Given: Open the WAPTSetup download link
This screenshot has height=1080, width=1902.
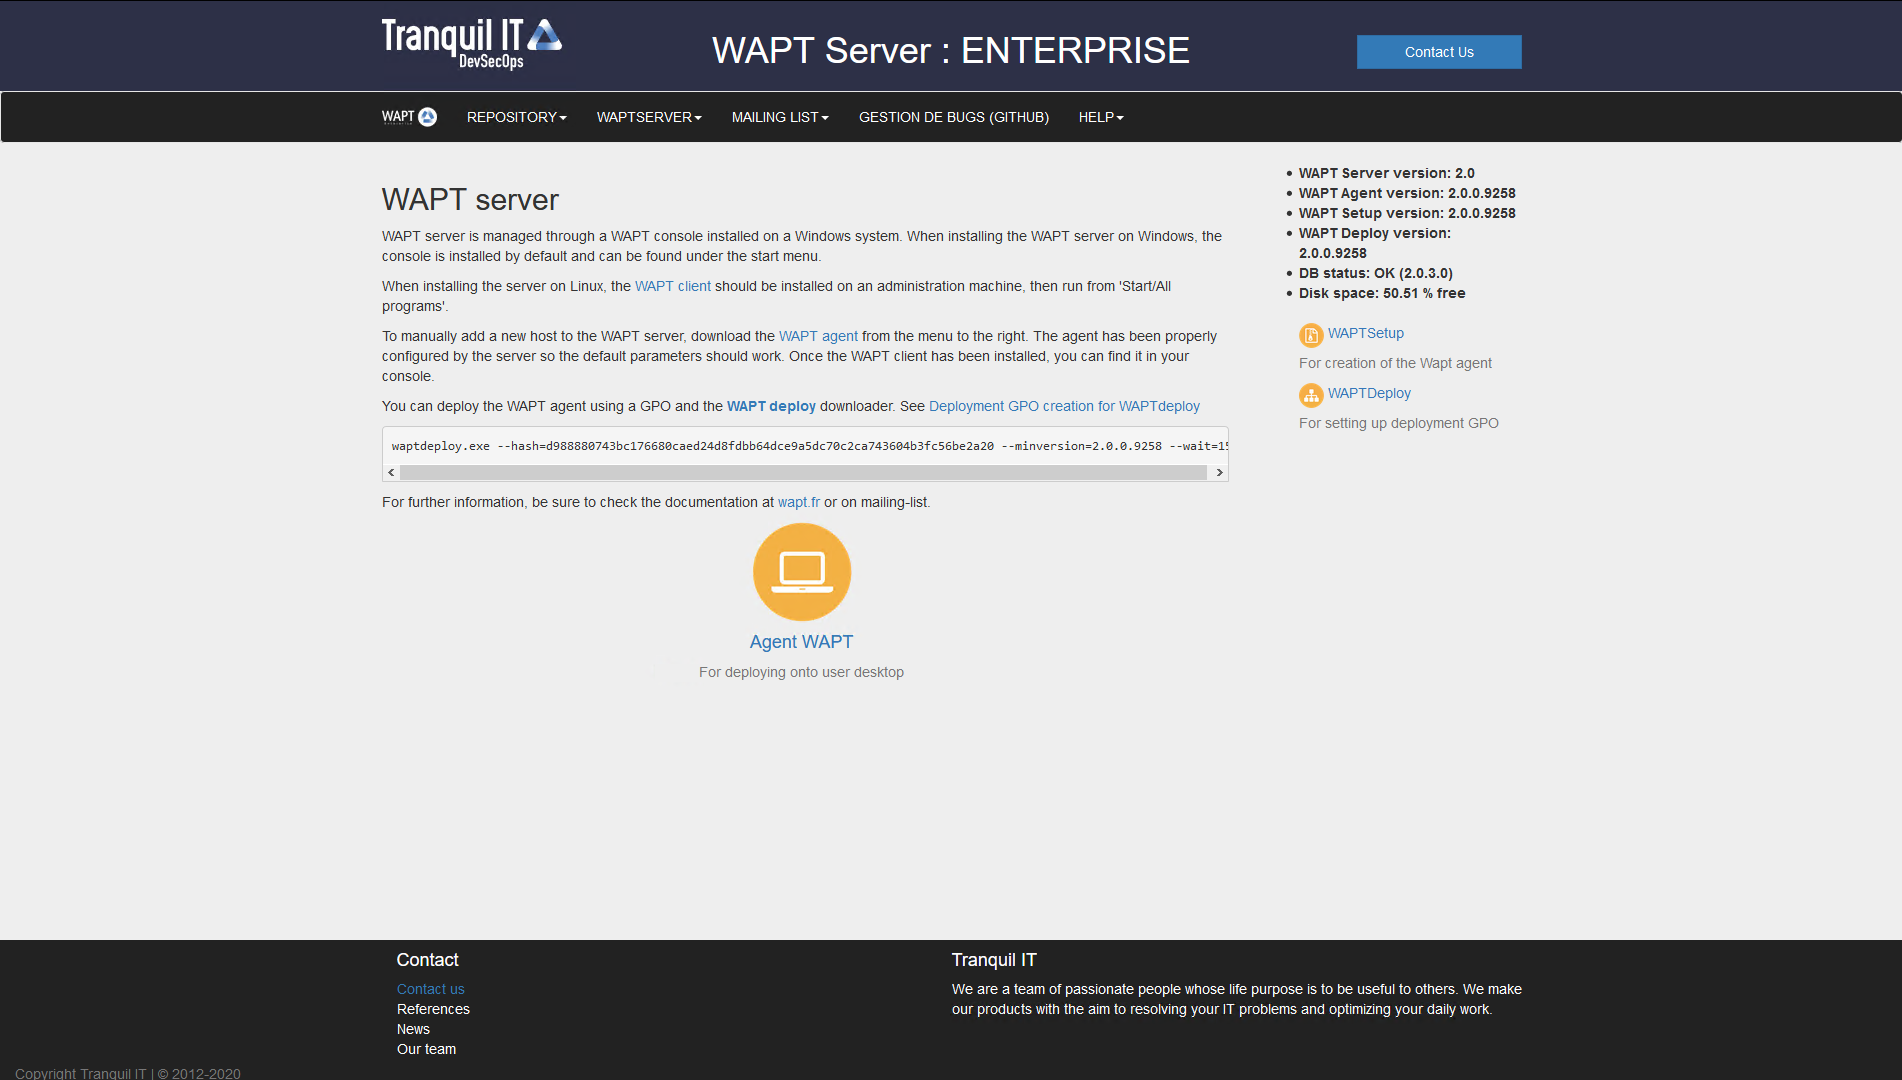Looking at the screenshot, I should pos(1366,333).
